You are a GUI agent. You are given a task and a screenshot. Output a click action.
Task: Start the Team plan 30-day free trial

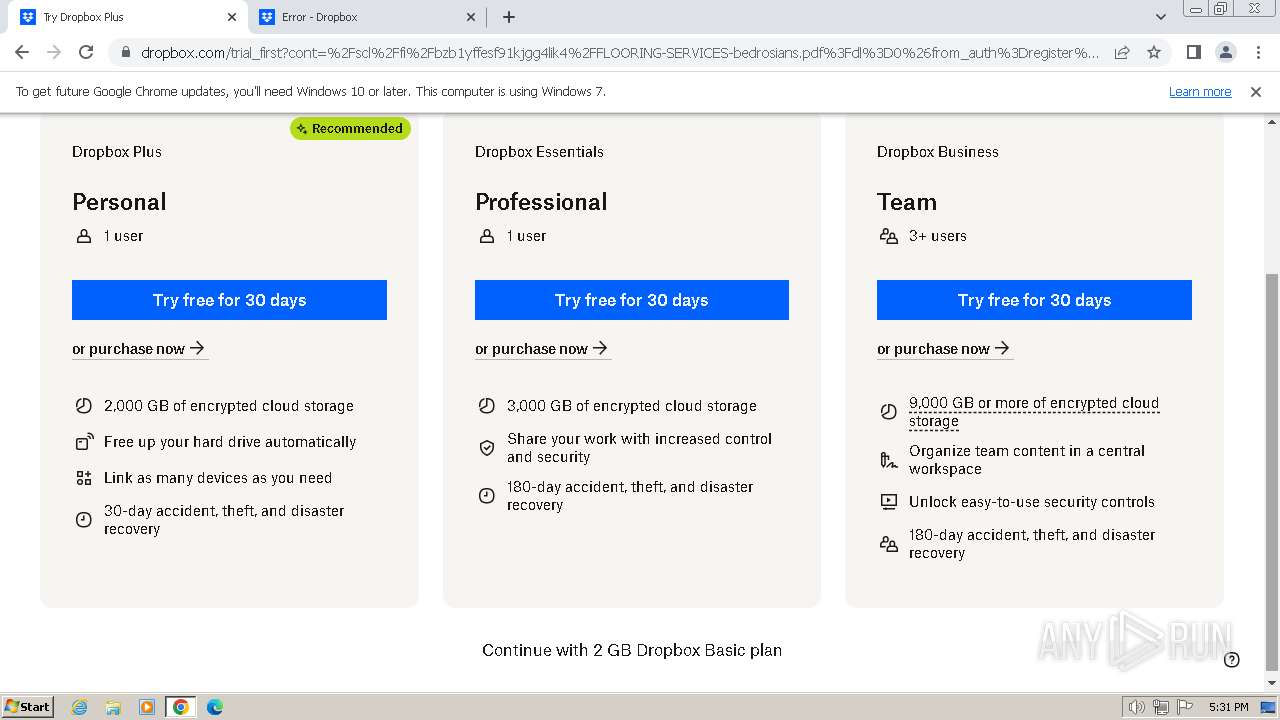1034,300
